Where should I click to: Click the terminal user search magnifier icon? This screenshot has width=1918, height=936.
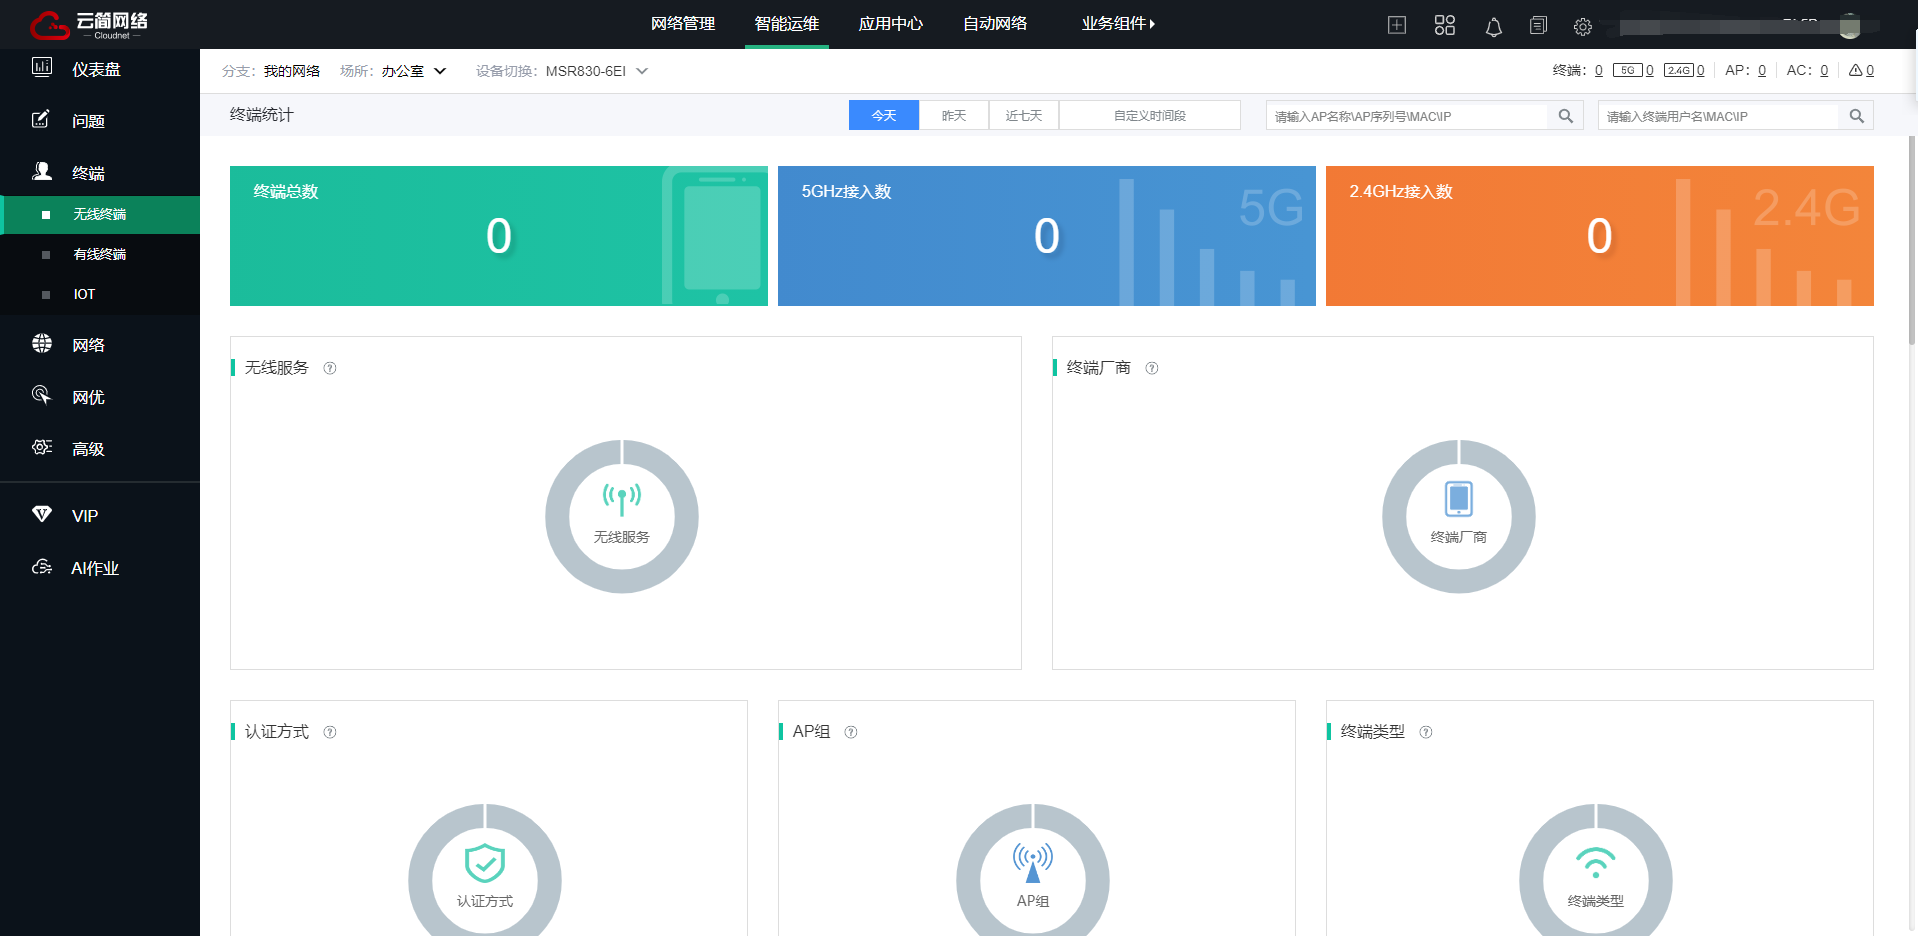(x=1856, y=116)
